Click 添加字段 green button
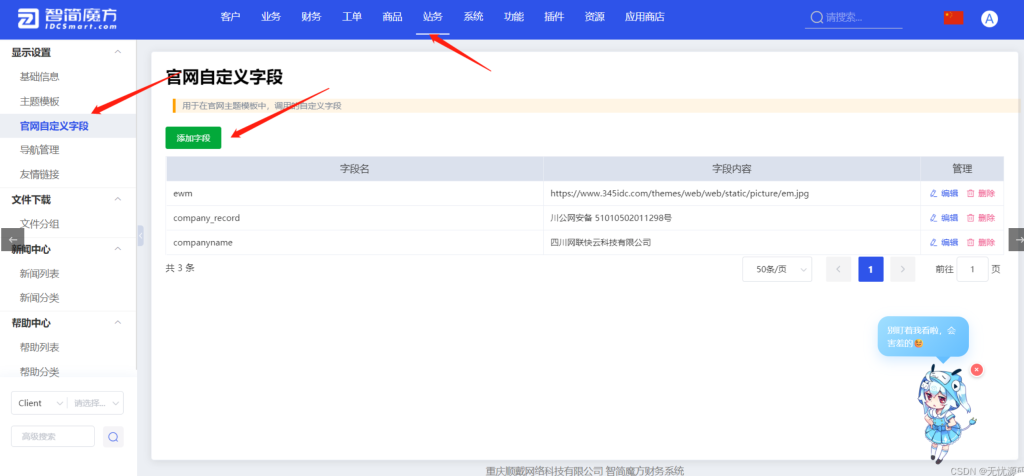Screen dimensions: 1024x476 click(x=193, y=138)
